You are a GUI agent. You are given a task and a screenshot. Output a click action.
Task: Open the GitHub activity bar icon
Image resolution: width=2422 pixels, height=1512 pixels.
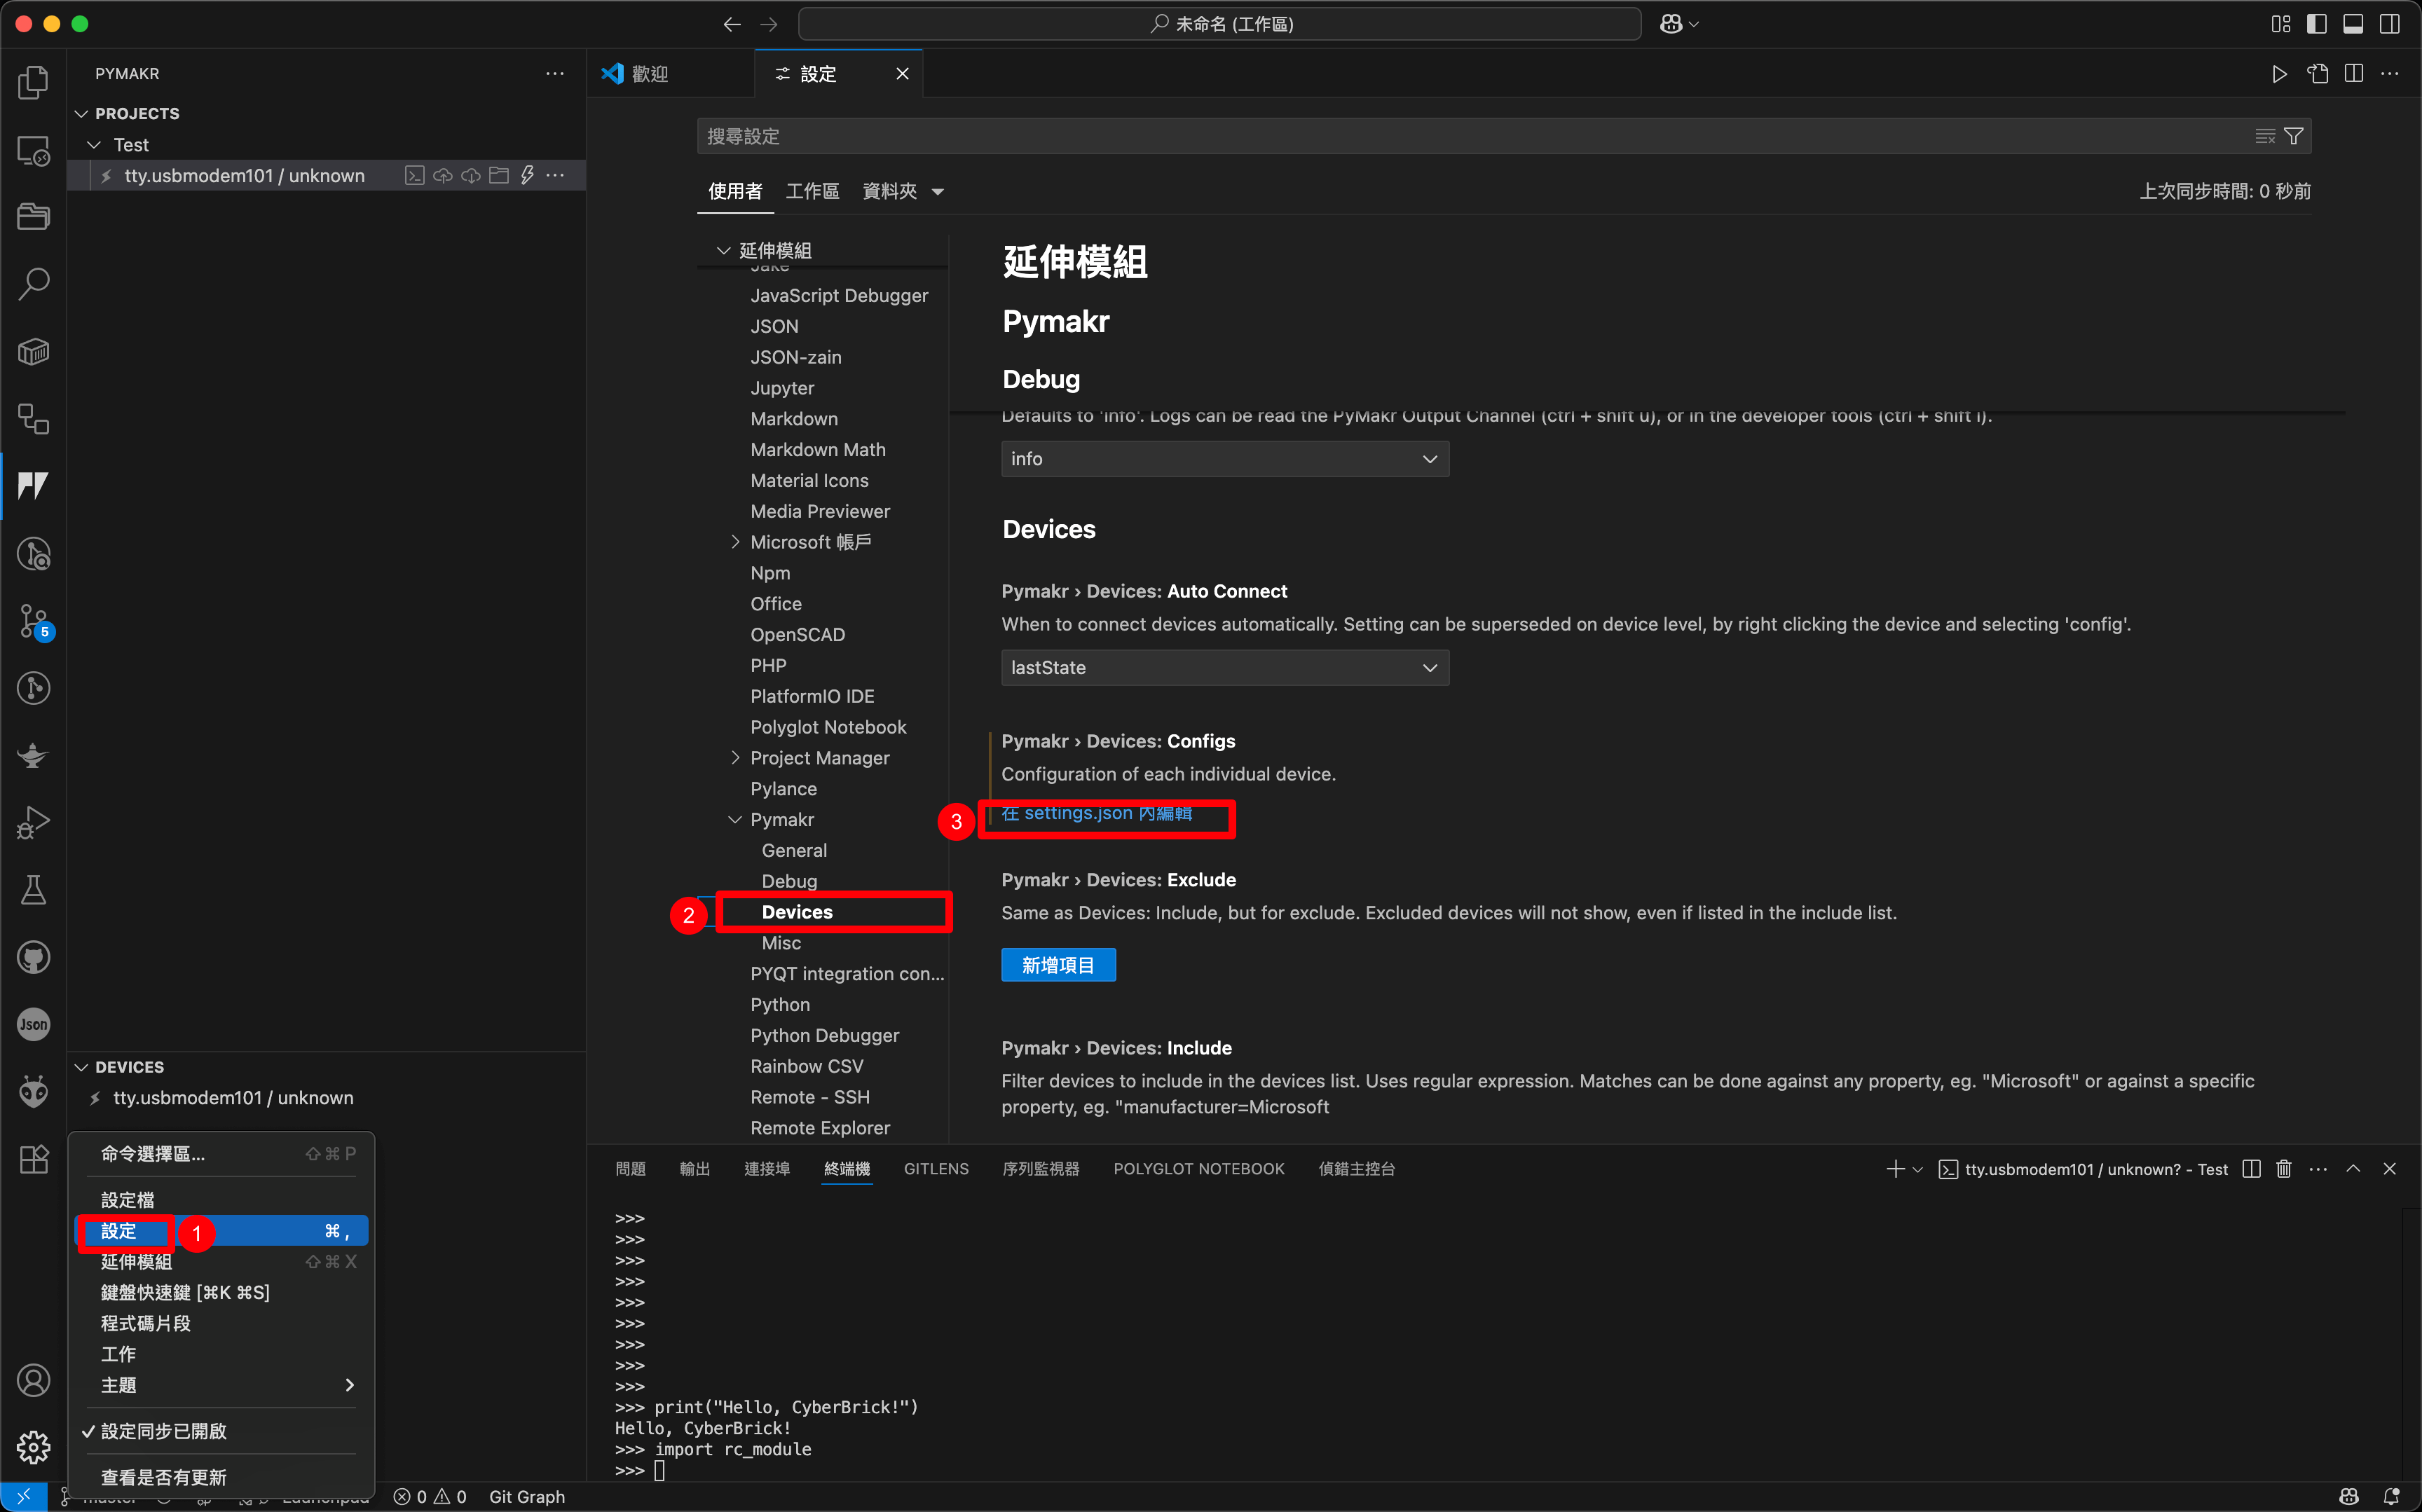[x=33, y=957]
